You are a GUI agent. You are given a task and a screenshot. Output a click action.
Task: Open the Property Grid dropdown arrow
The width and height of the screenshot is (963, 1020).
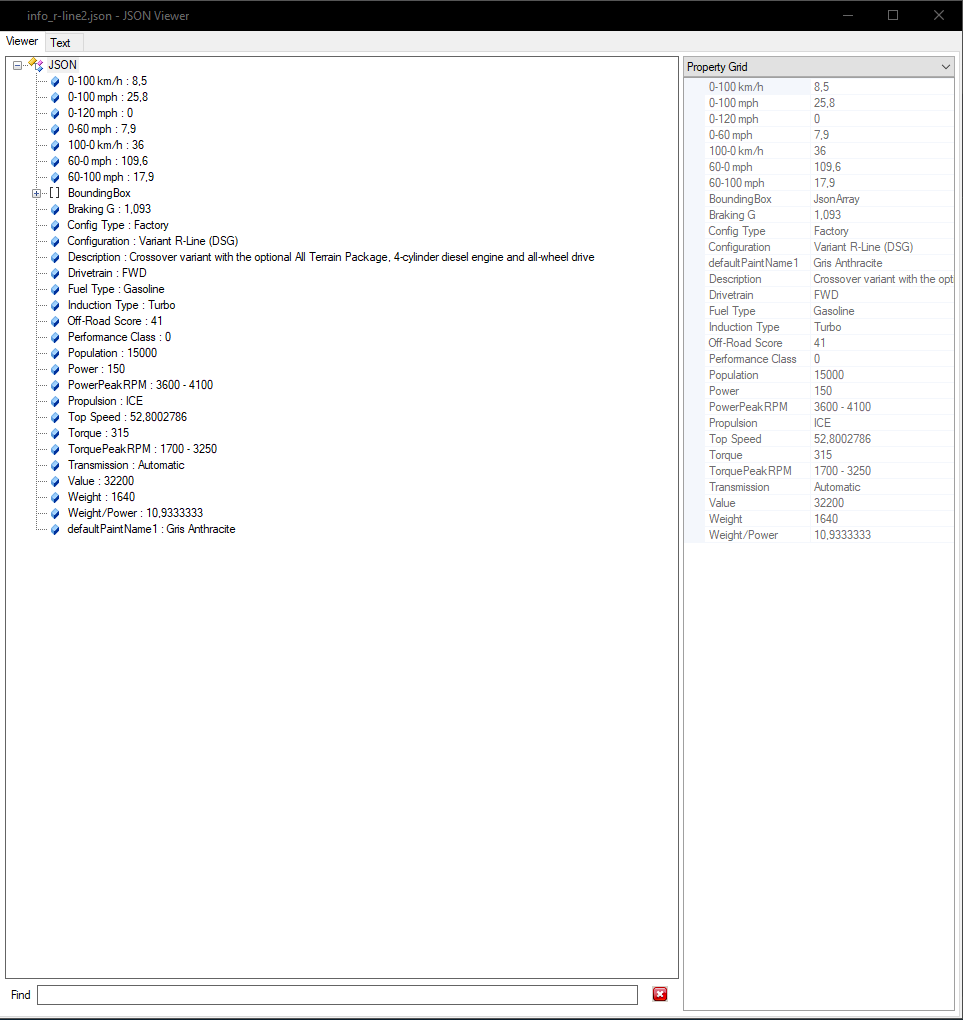(x=945, y=67)
